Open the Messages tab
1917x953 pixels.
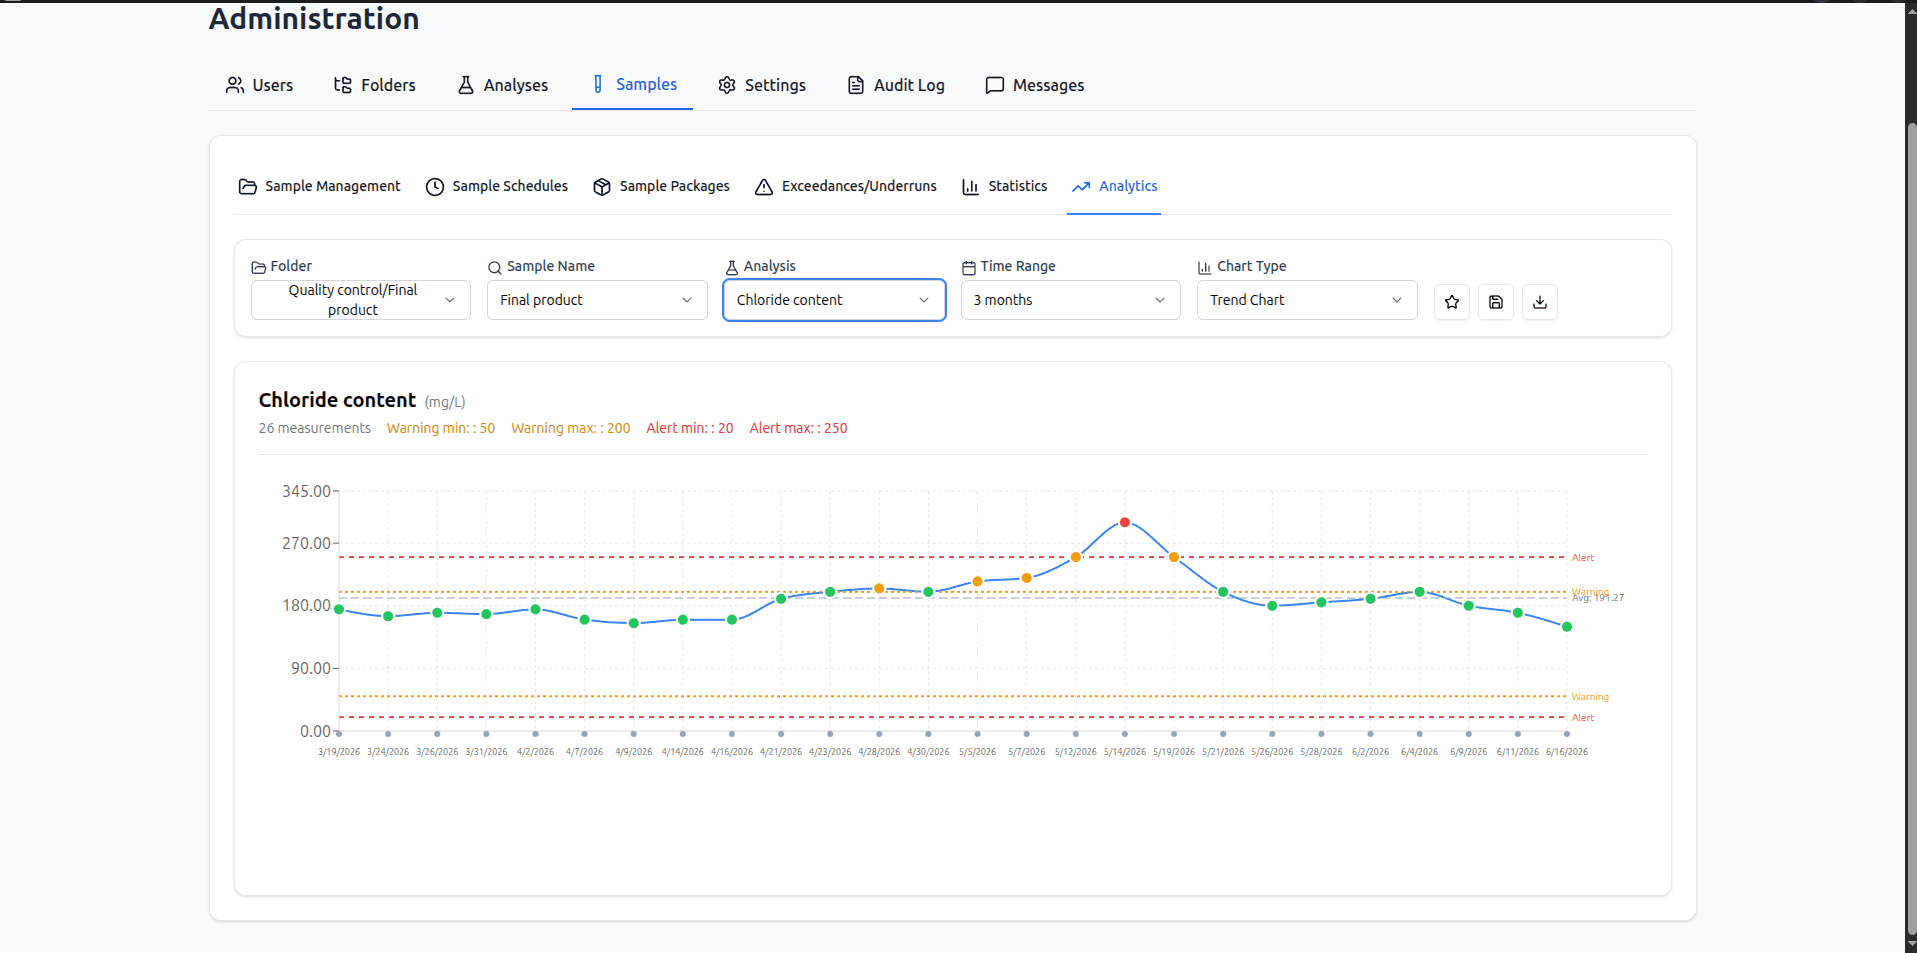[x=1035, y=85]
